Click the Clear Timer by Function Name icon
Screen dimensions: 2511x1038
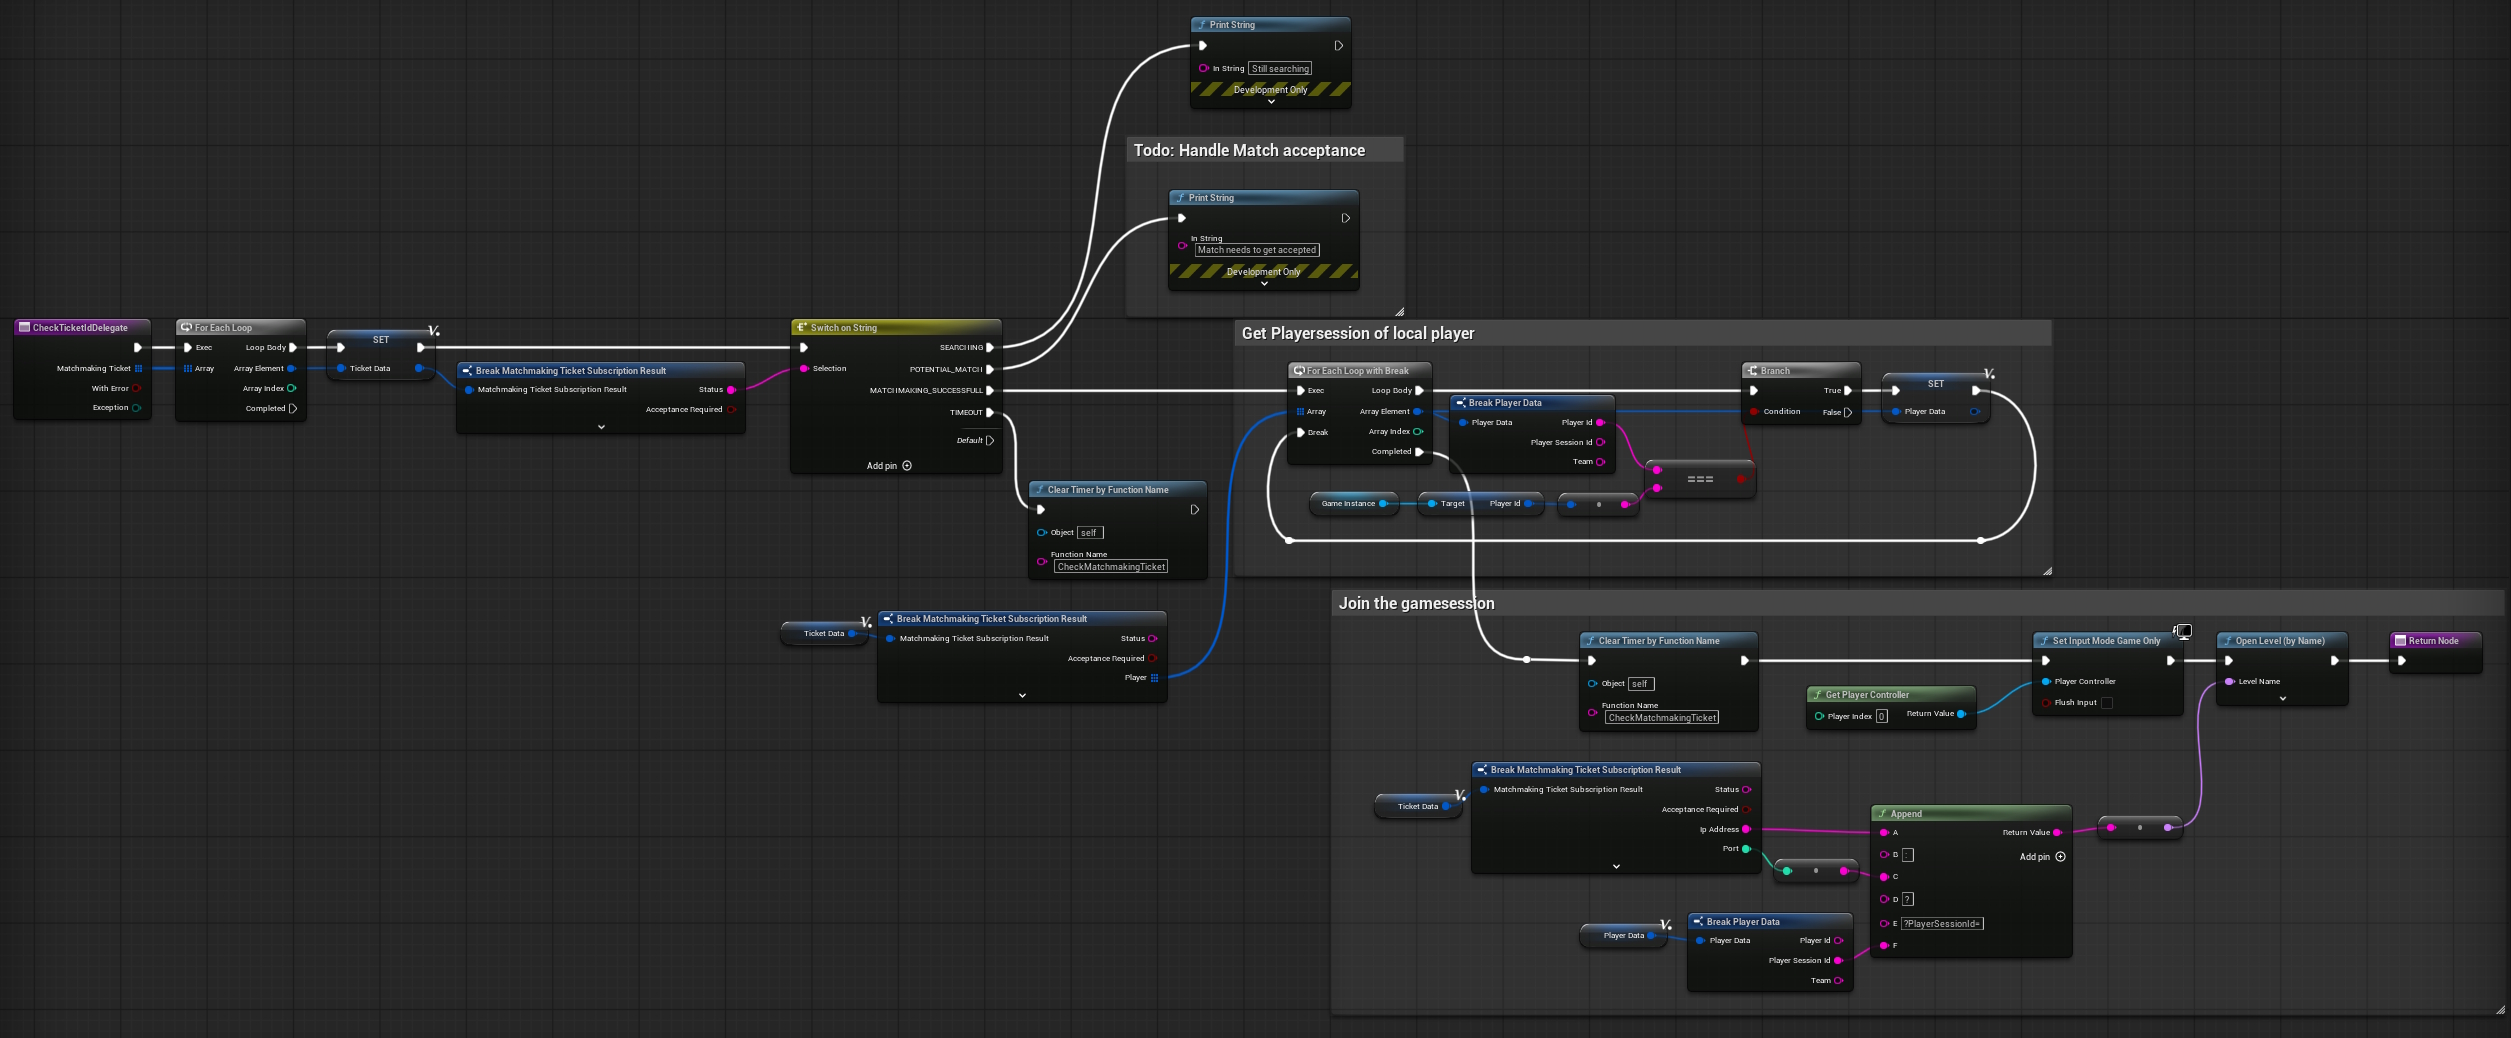1040,489
